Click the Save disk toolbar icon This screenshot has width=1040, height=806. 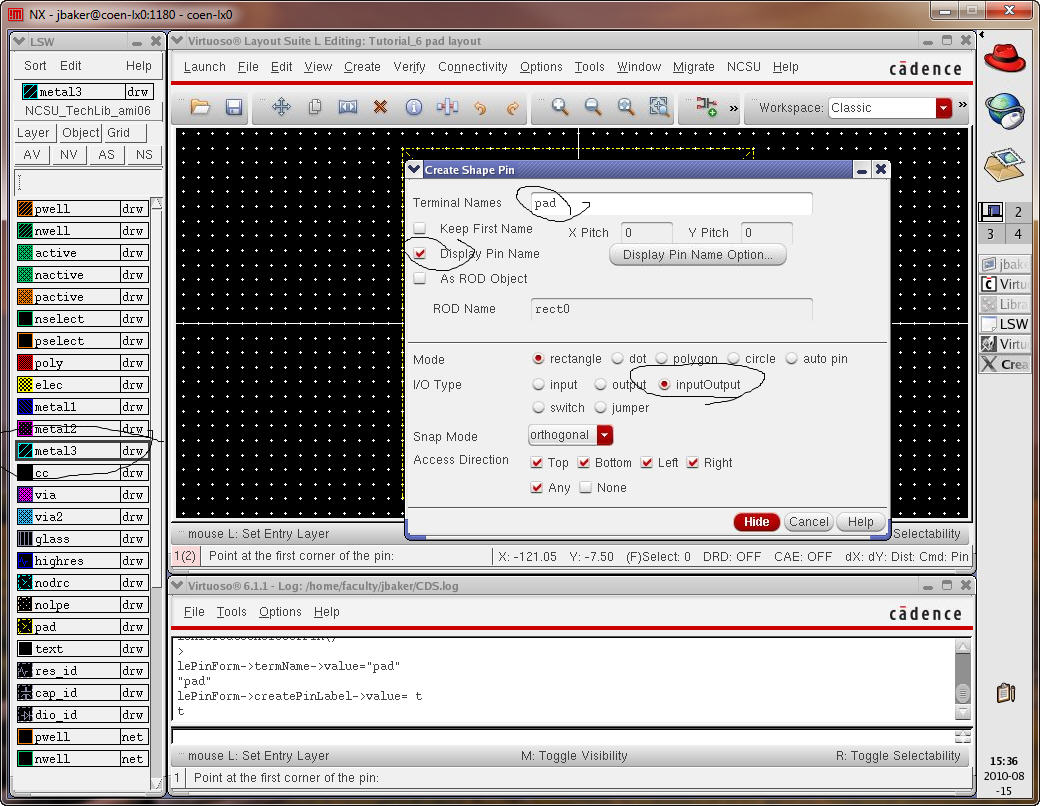[x=233, y=107]
